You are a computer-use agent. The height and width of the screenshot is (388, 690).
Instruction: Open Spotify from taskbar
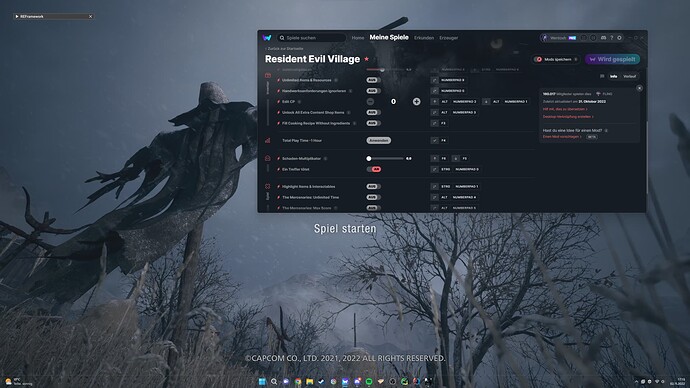[x=369, y=381]
